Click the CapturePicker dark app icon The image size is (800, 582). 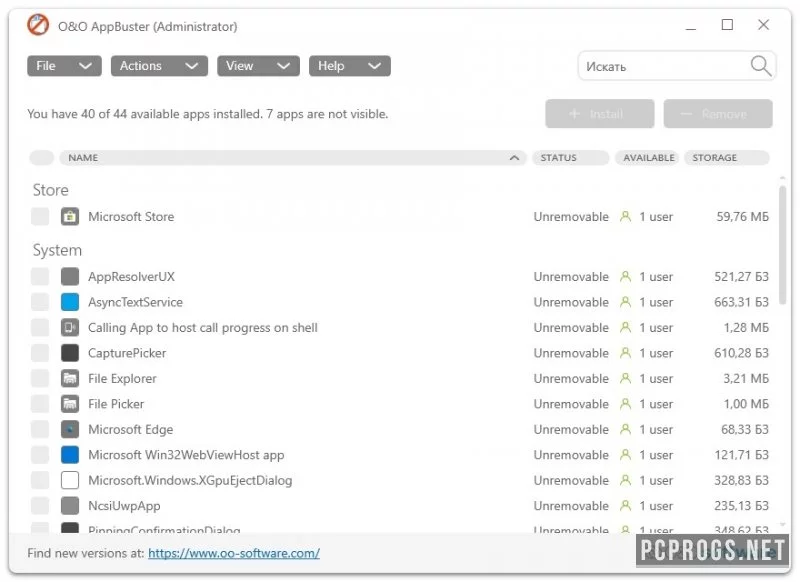coord(70,353)
